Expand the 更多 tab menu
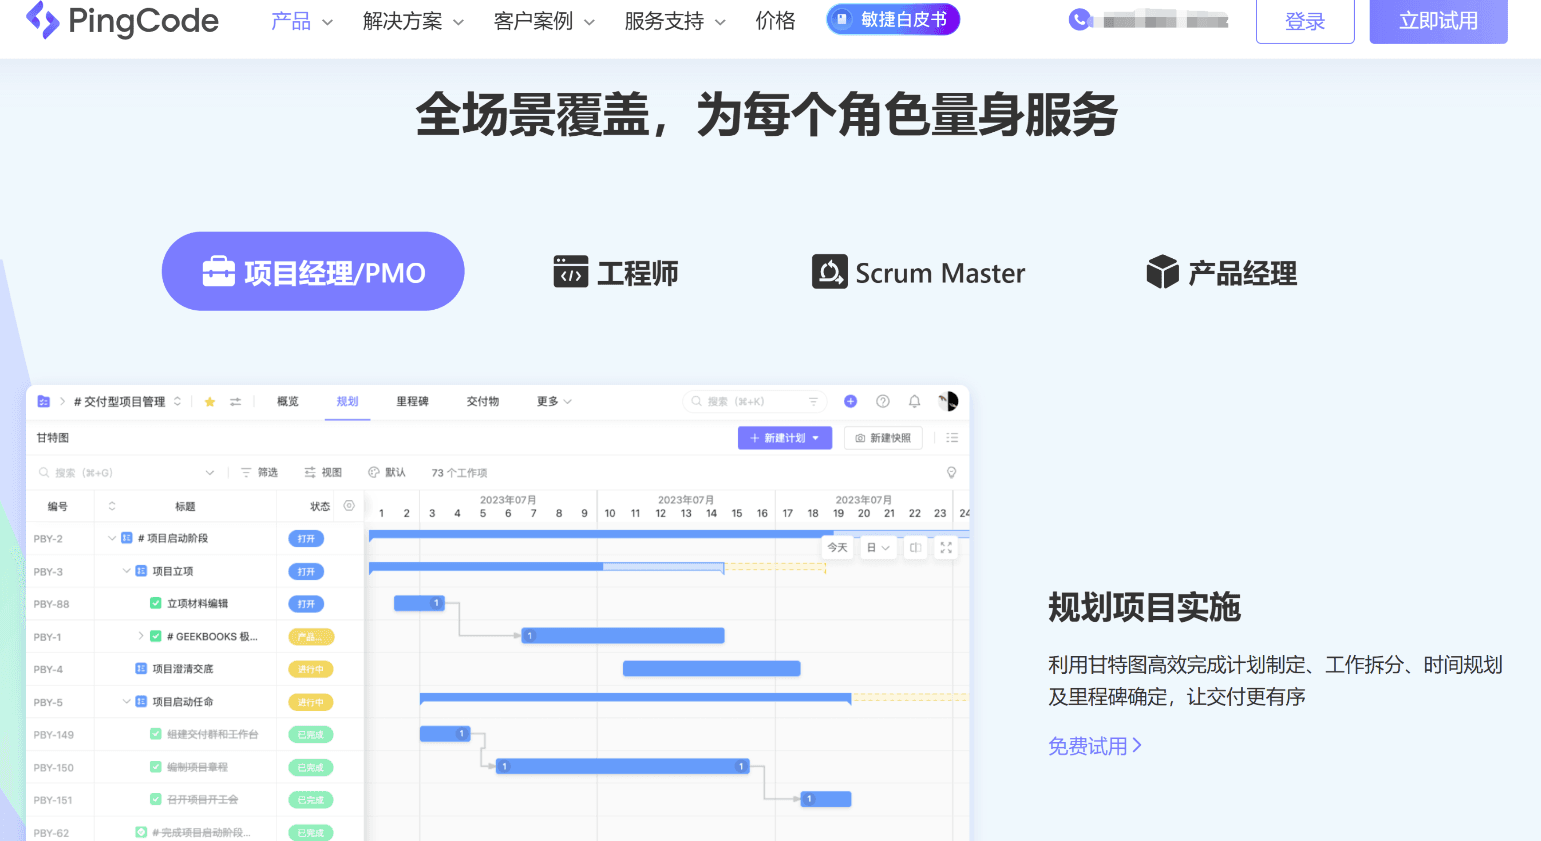 pyautogui.click(x=554, y=402)
